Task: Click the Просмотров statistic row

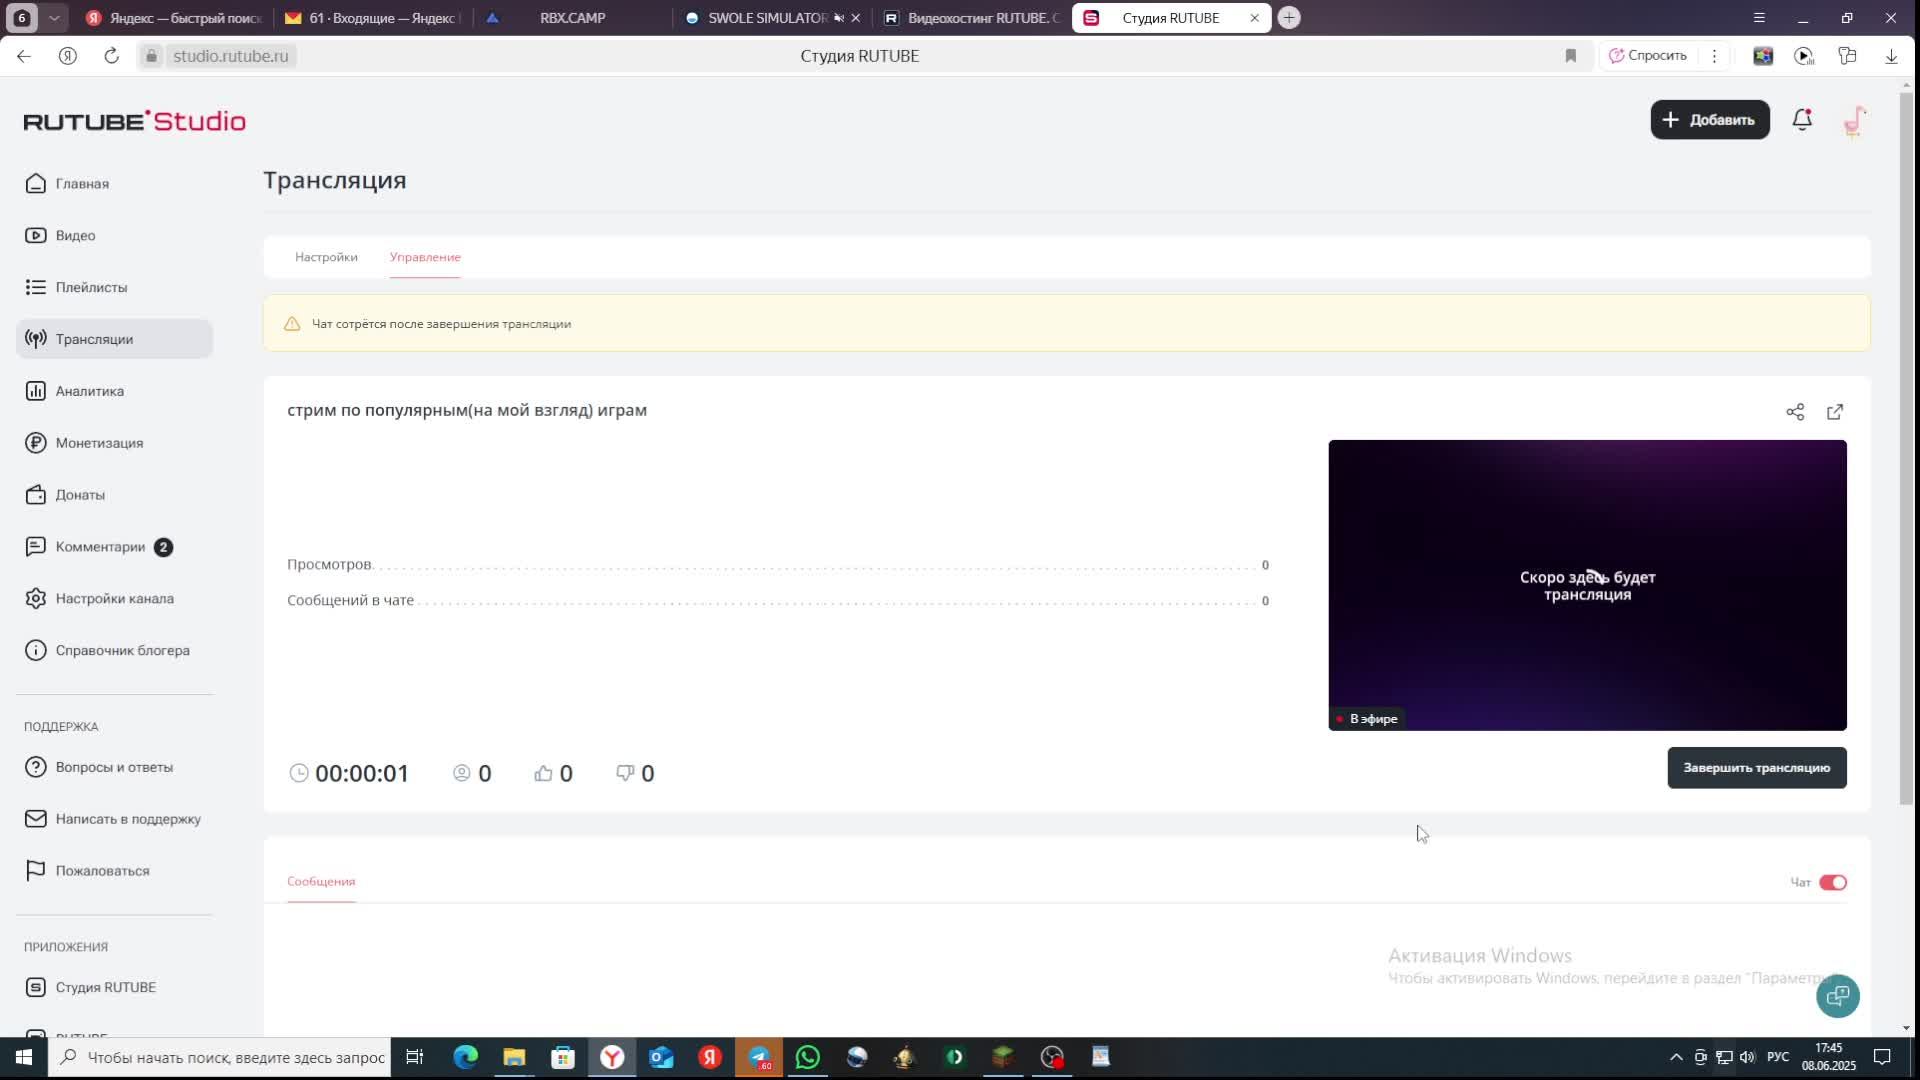Action: click(778, 565)
